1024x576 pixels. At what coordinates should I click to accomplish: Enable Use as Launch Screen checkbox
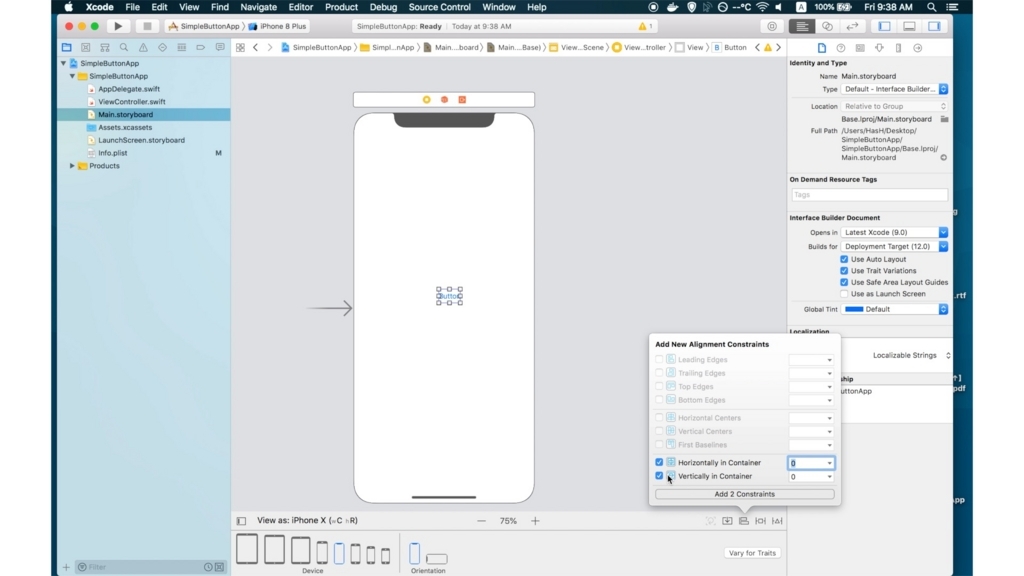tap(844, 294)
